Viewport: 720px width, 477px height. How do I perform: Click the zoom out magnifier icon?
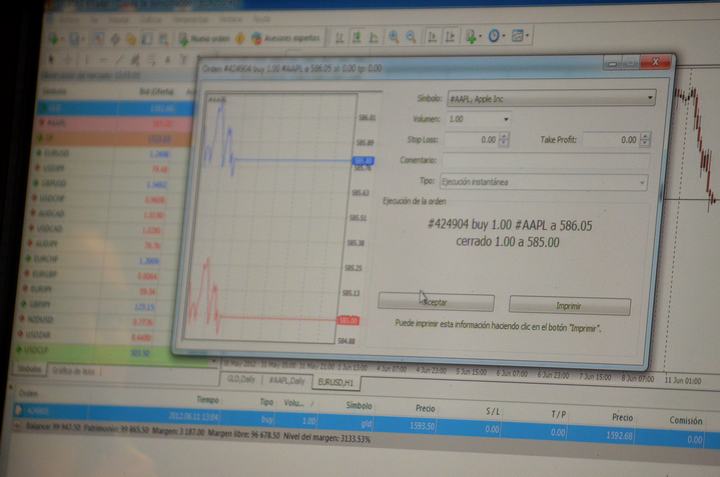(412, 37)
